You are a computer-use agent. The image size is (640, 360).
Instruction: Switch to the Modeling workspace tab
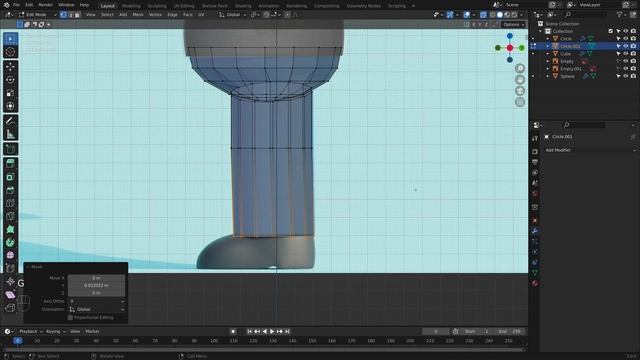[131, 6]
